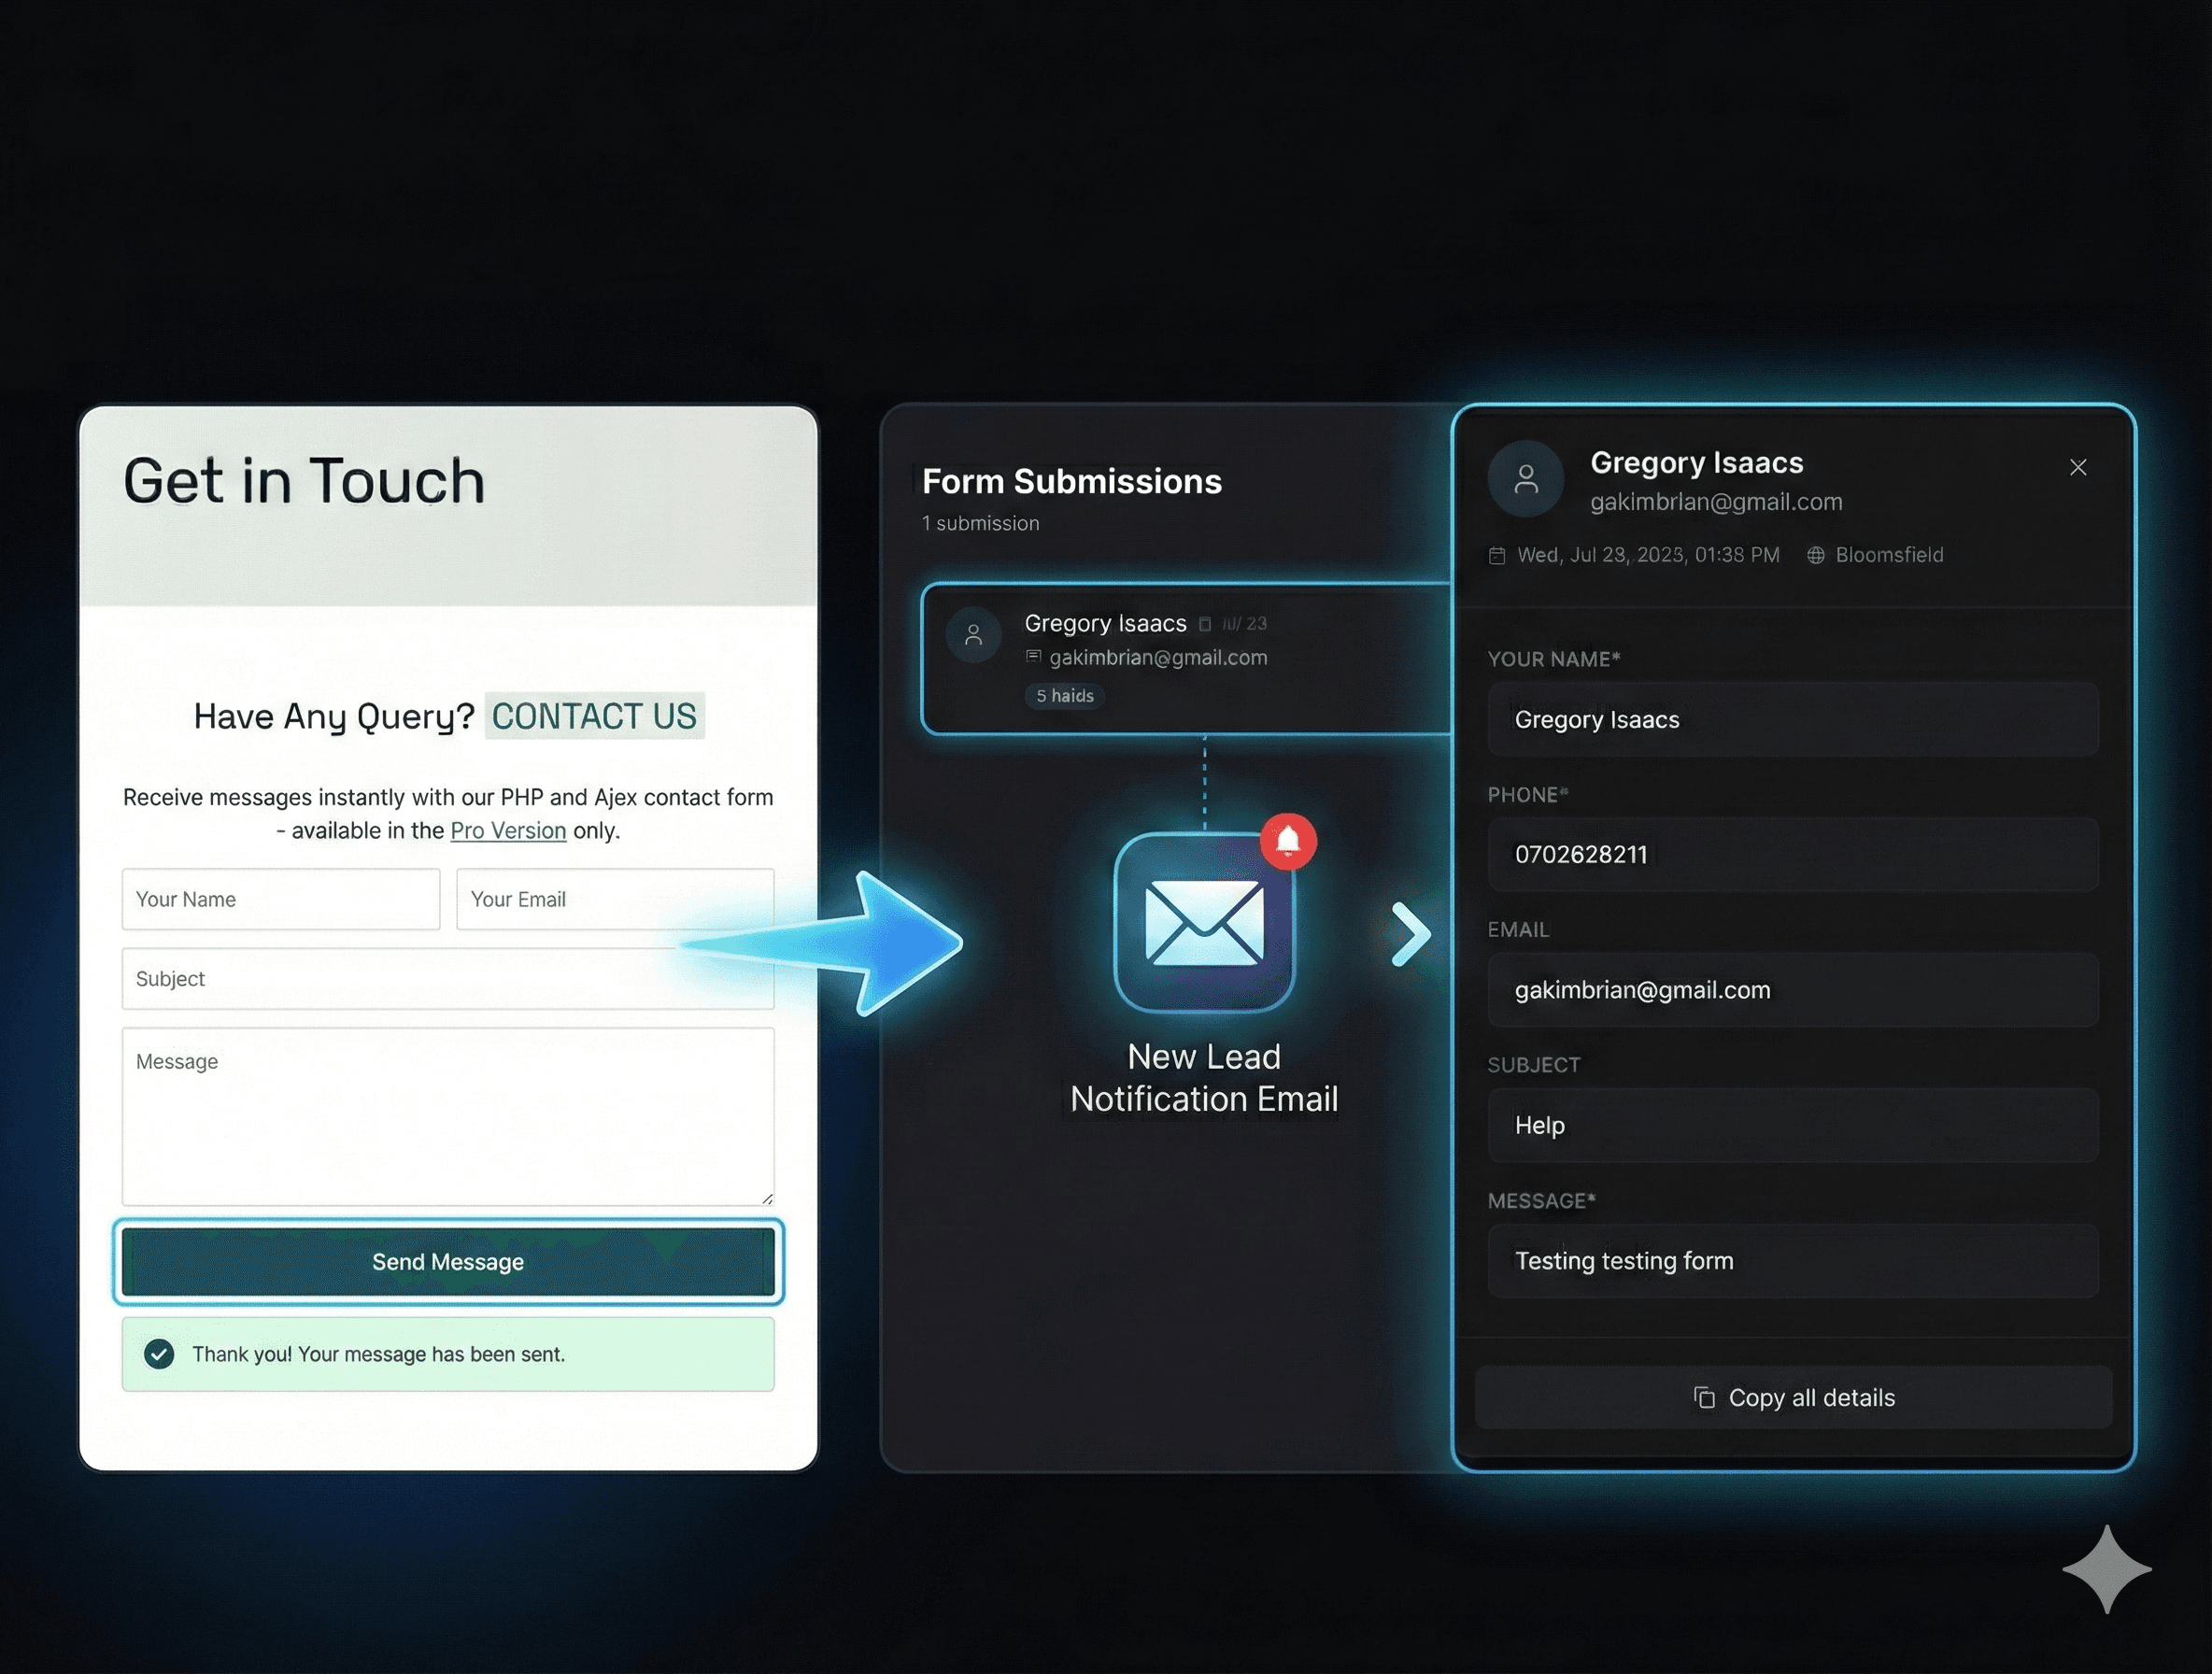Click the avatar icon in Gregory Isaacs detail header
Screen dimensions: 2212x1674
[x=1526, y=478]
